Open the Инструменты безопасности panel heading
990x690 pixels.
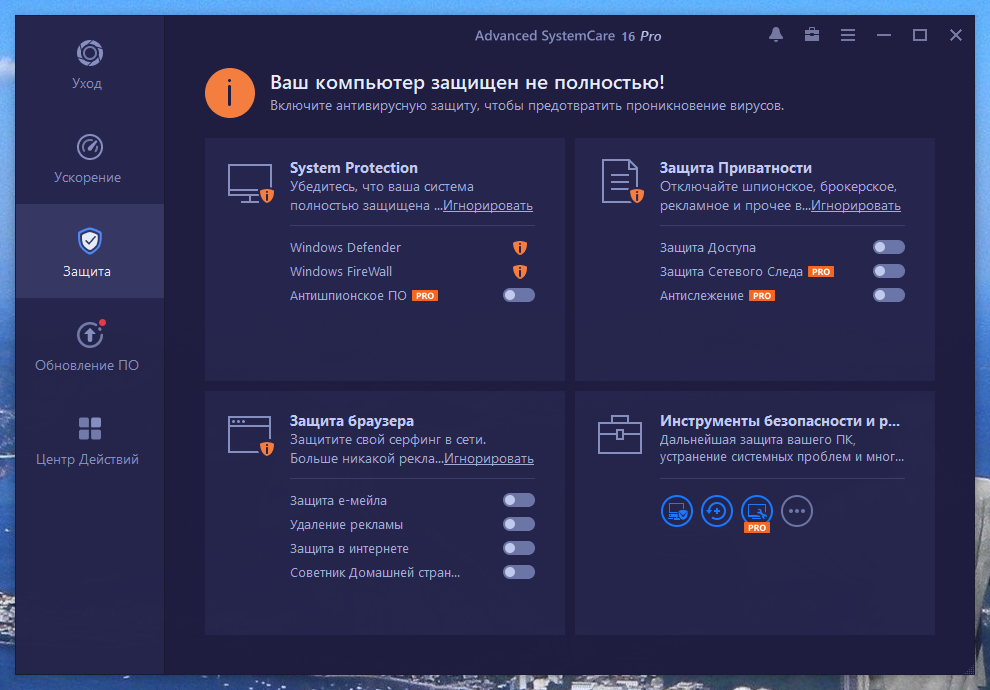tap(780, 420)
